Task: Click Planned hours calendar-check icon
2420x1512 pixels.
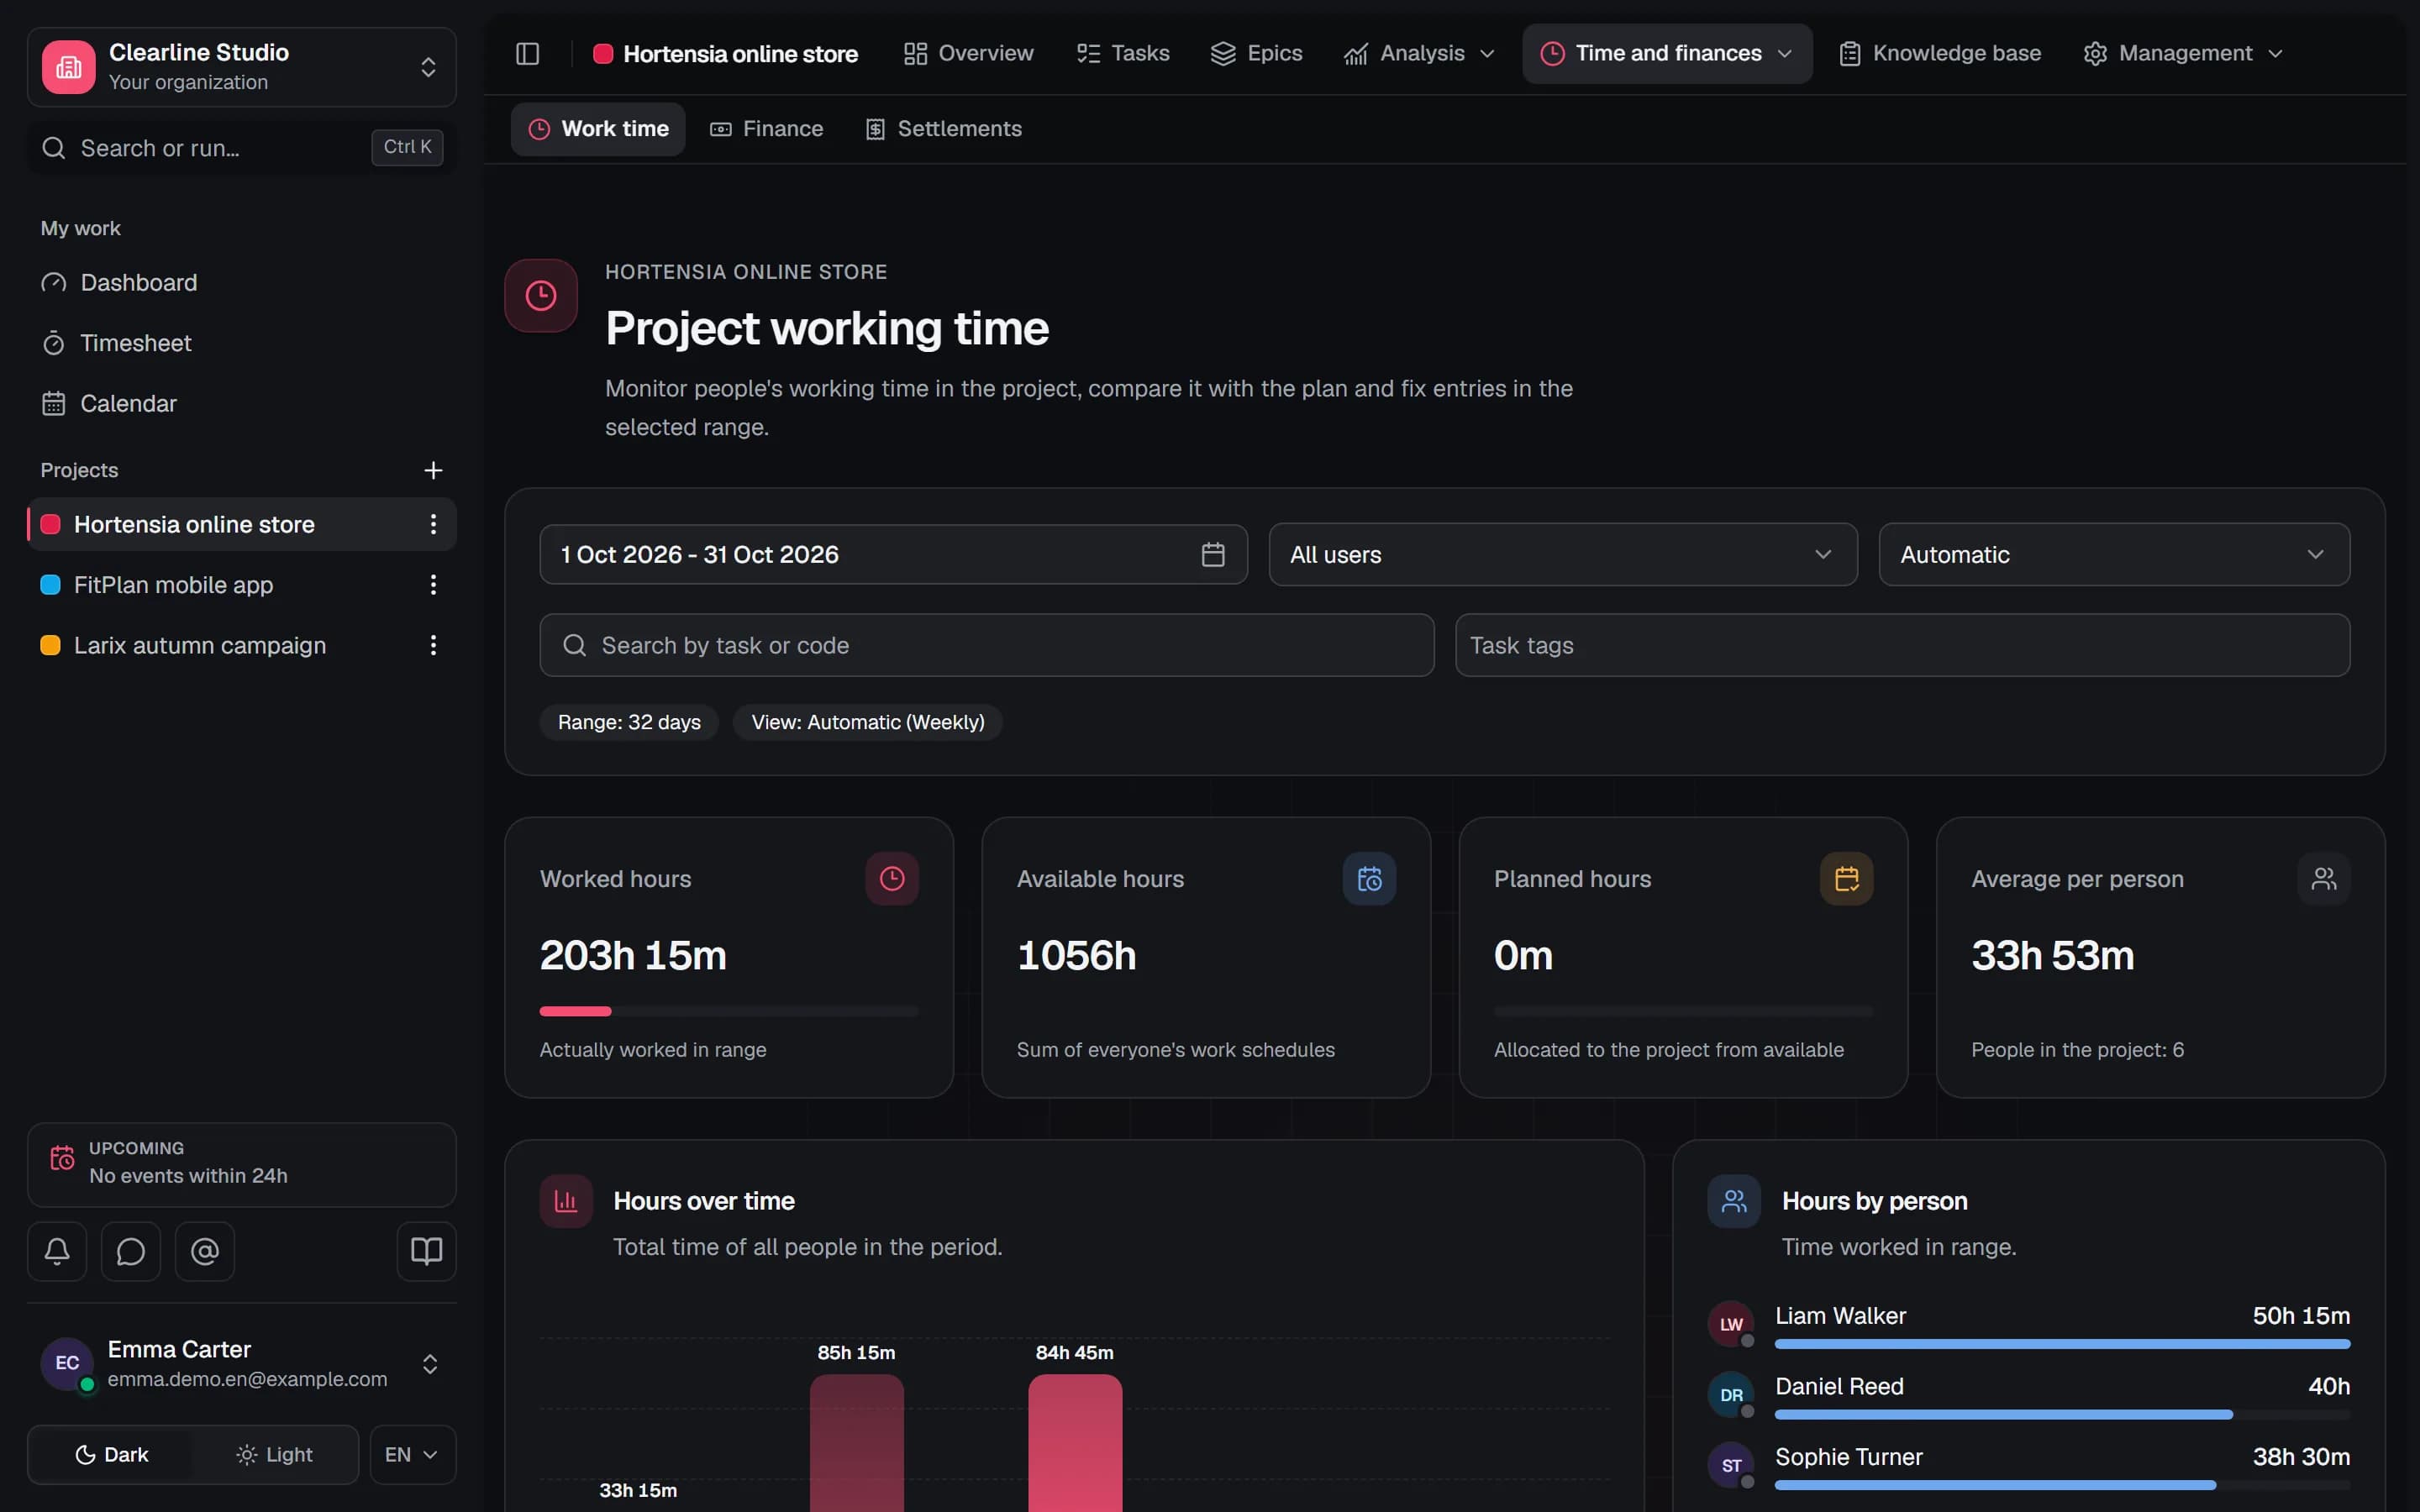Action: (x=1846, y=878)
